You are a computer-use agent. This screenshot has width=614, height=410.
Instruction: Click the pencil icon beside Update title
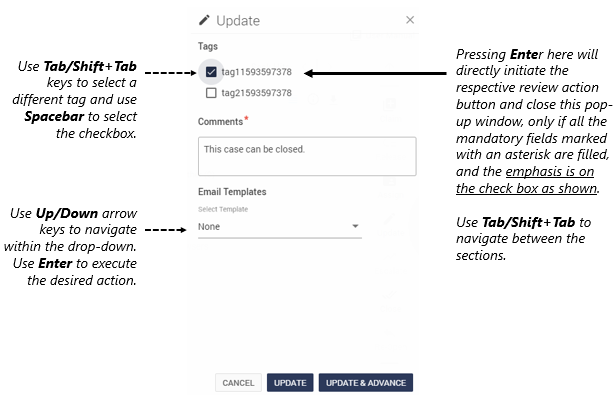pyautogui.click(x=204, y=20)
